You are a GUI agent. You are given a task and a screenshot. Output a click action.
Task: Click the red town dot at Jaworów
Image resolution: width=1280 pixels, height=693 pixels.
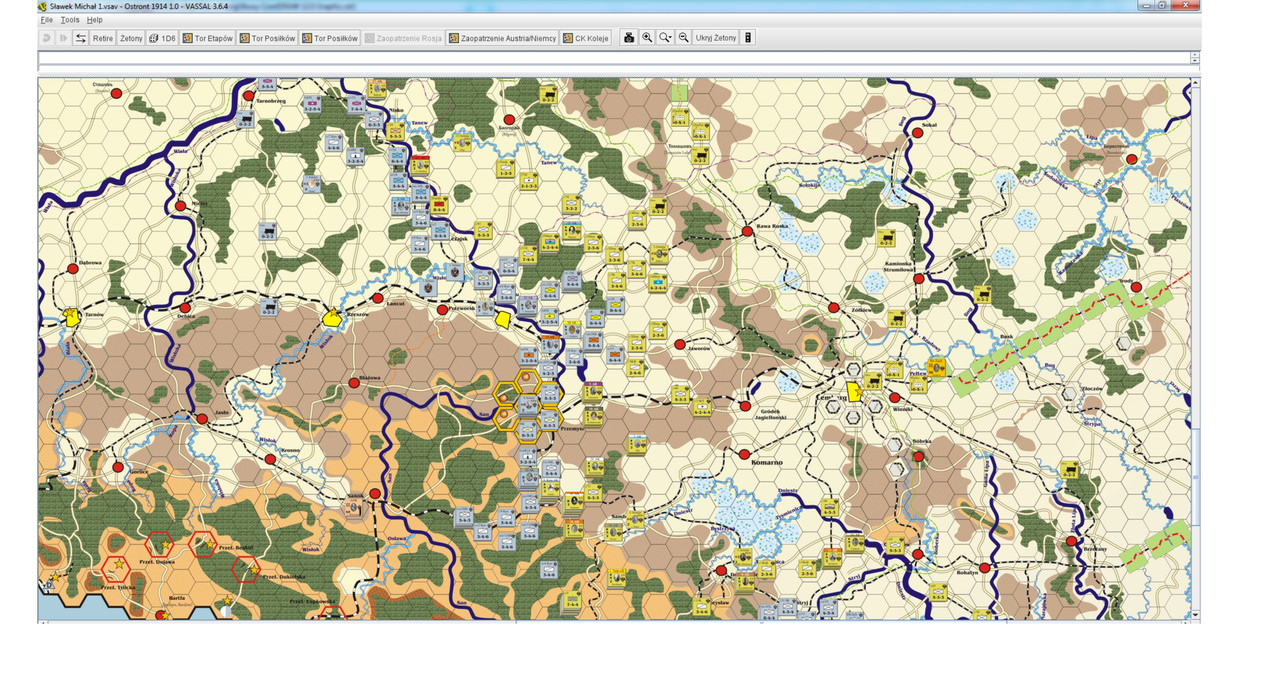click(x=680, y=344)
